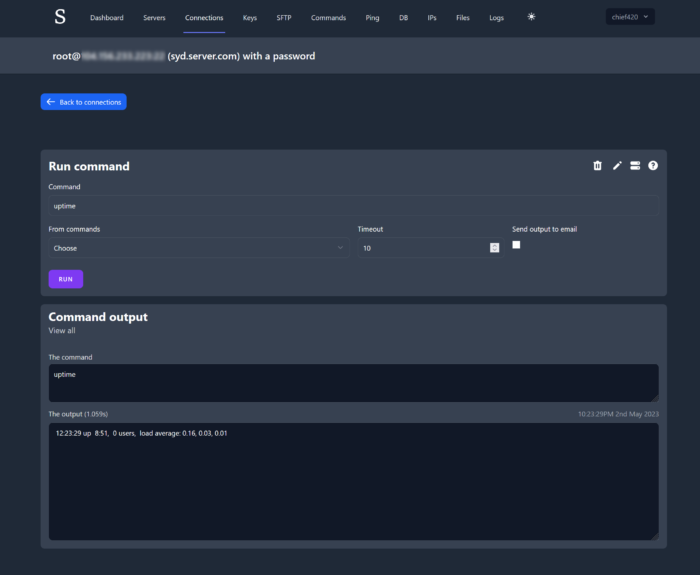
Task: Click the edit pencil icon
Action: pos(617,166)
